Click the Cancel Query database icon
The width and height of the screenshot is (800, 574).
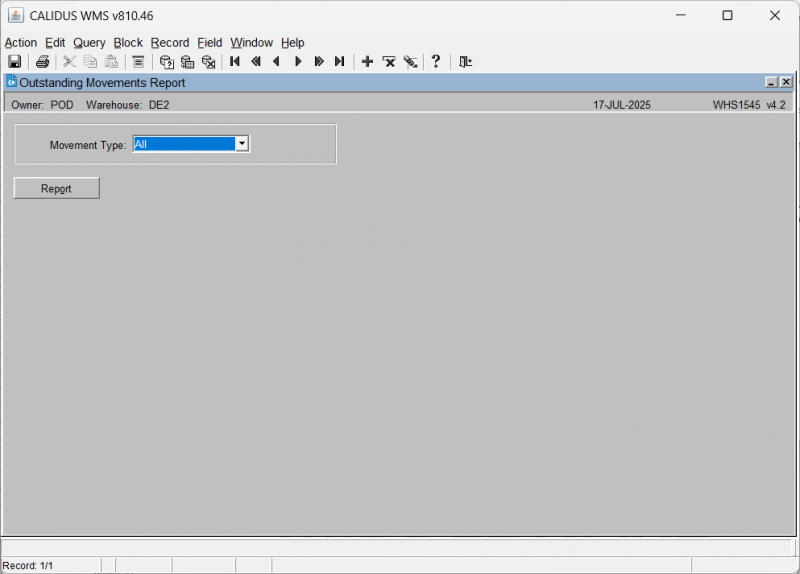point(208,62)
